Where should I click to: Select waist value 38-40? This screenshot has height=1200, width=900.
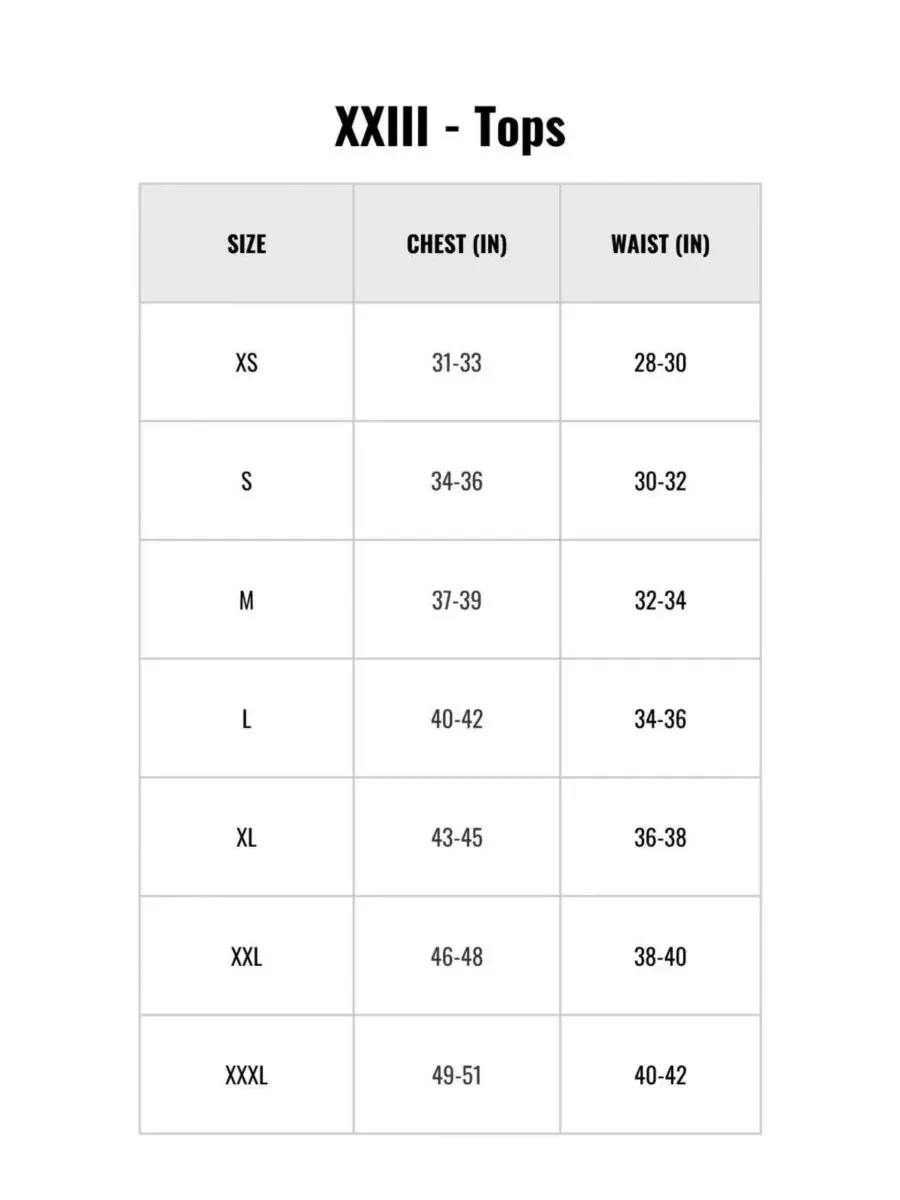coord(660,957)
